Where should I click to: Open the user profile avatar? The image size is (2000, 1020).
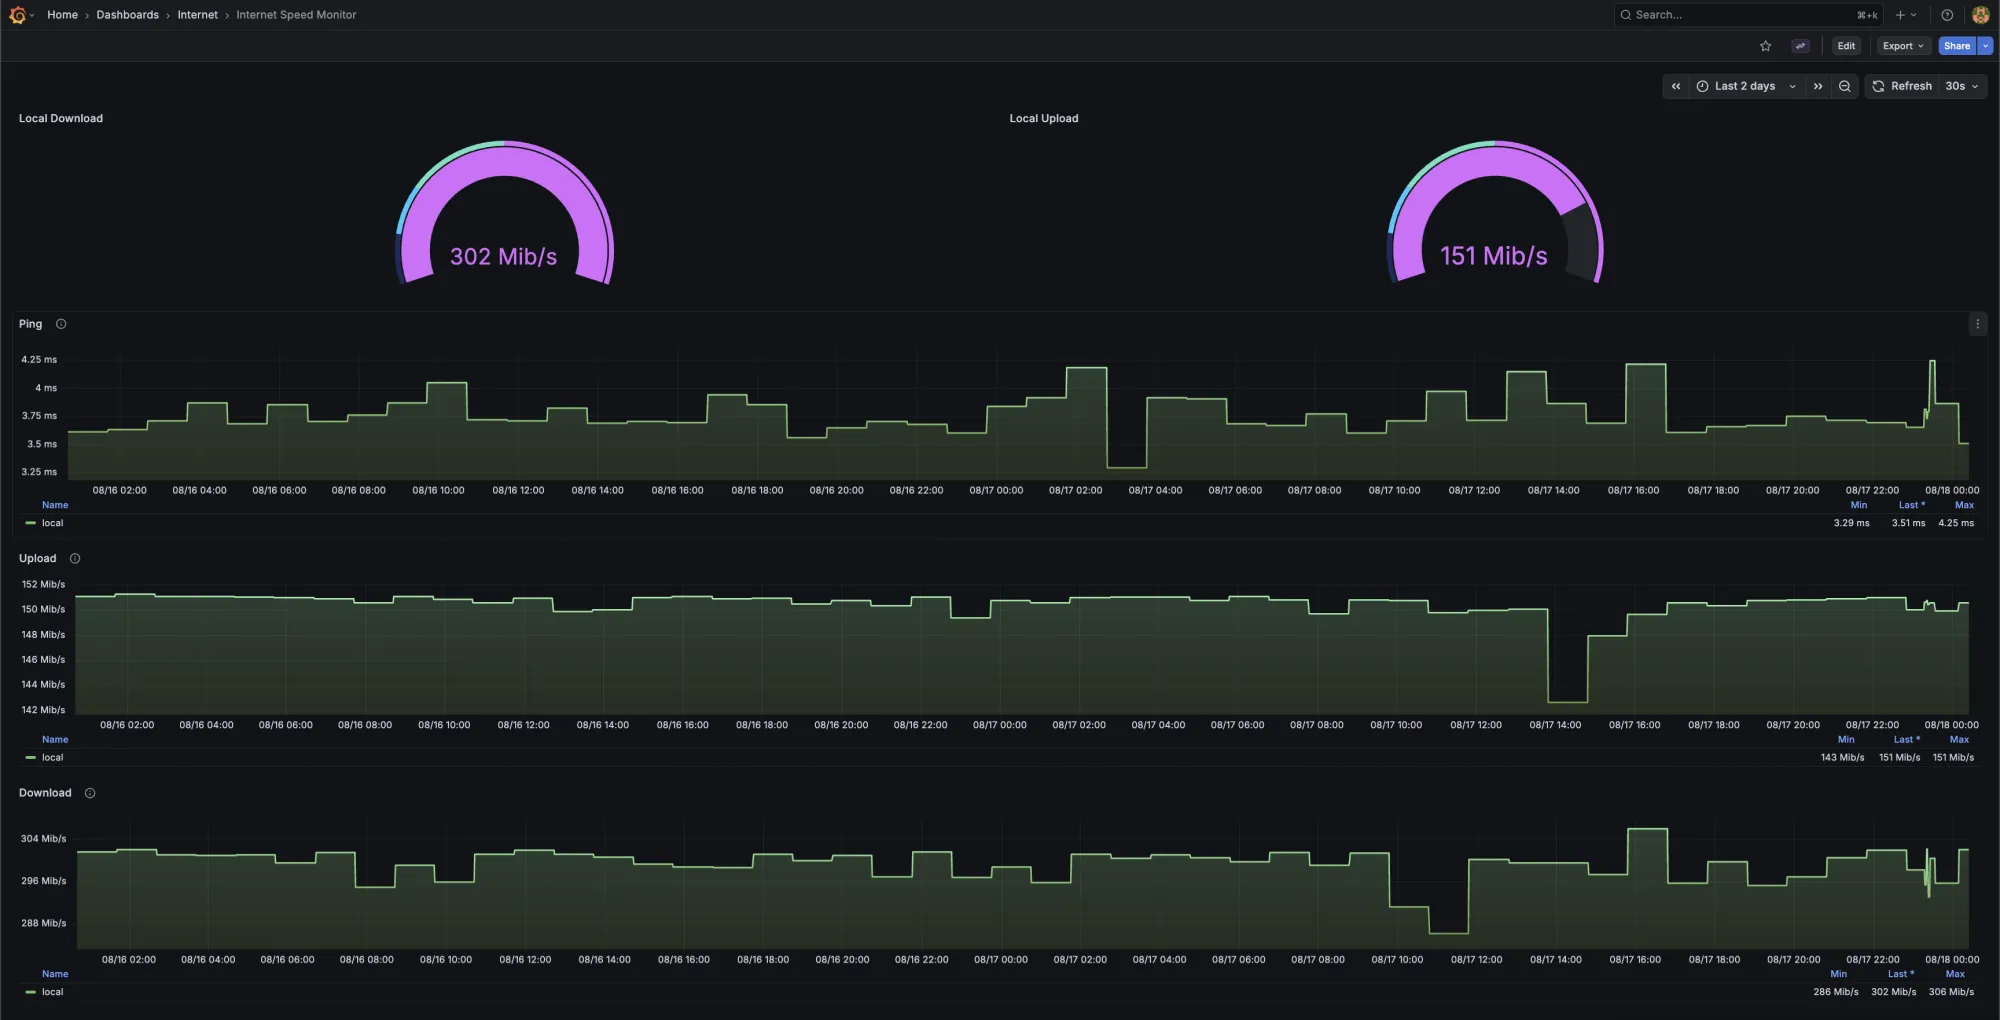pyautogui.click(x=1980, y=15)
